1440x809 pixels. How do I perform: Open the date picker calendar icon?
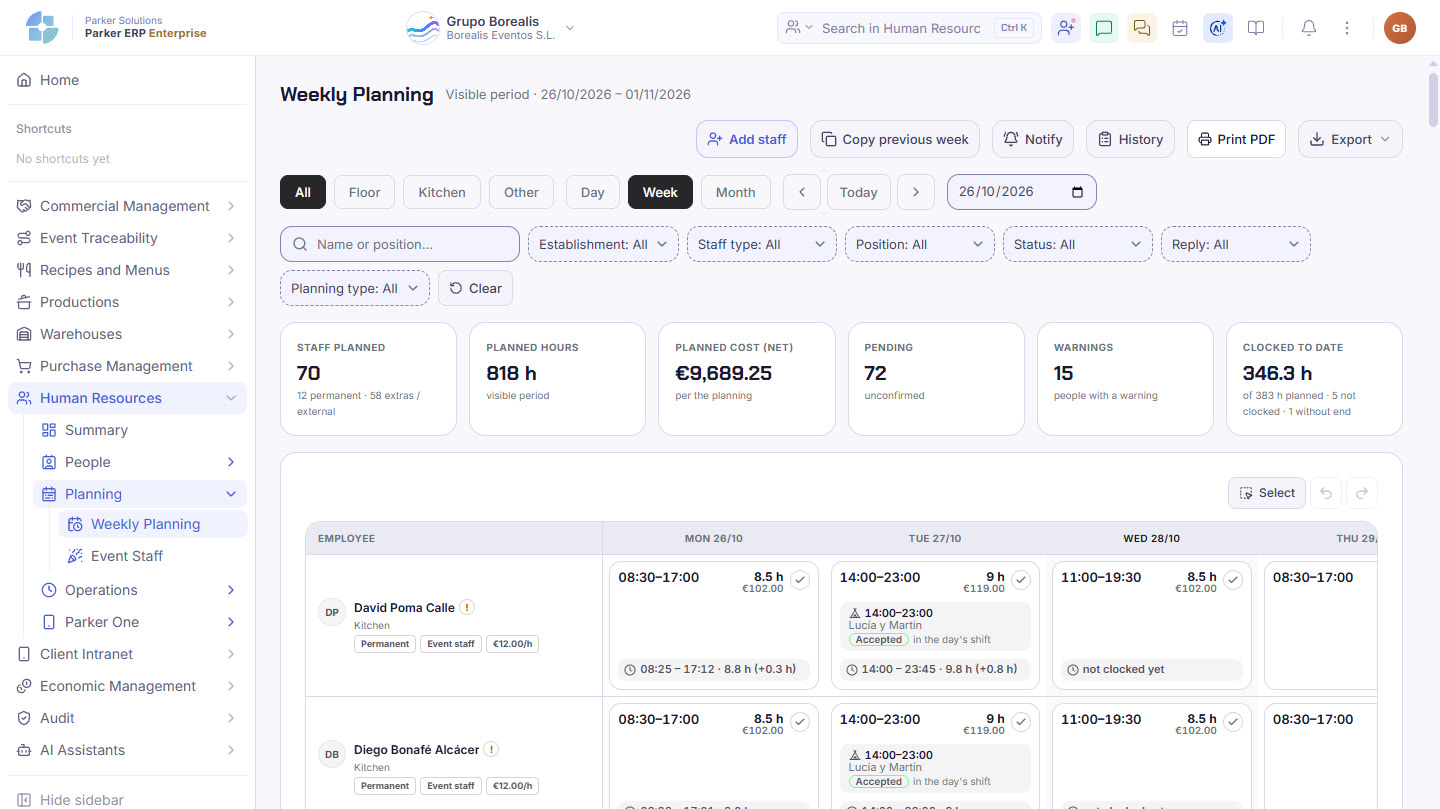pos(1077,192)
